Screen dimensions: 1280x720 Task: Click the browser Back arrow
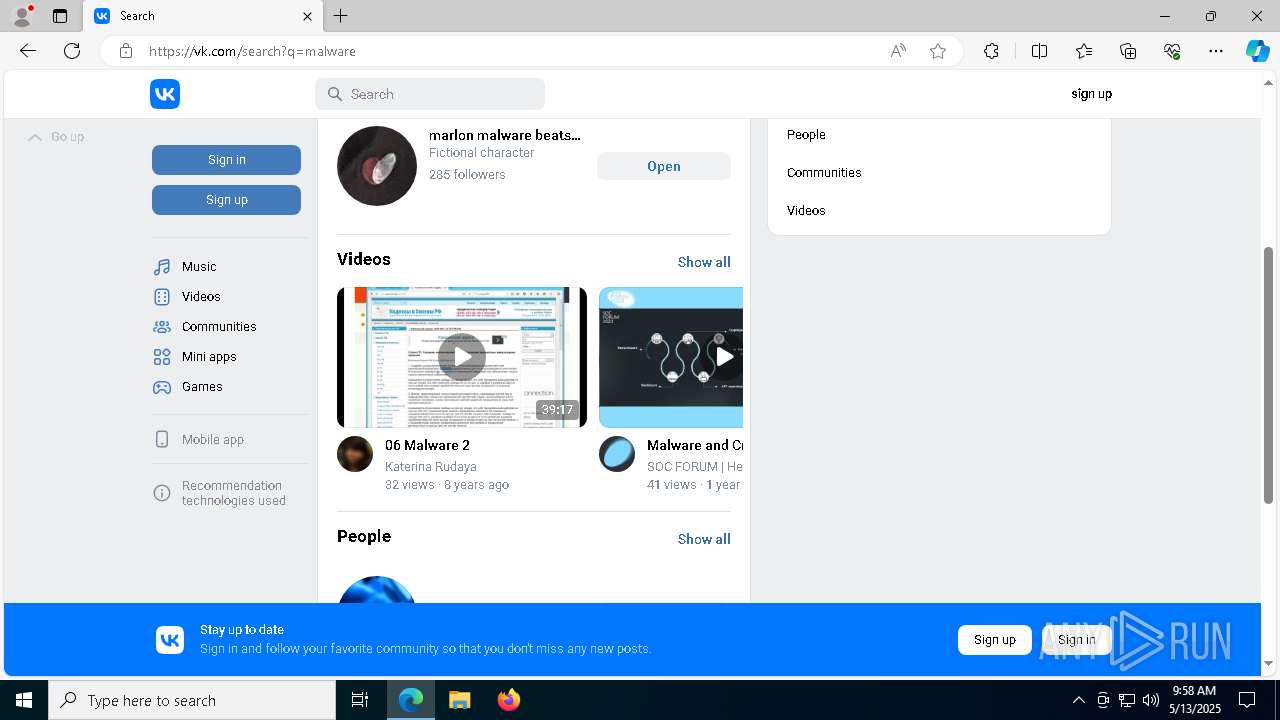(28, 51)
